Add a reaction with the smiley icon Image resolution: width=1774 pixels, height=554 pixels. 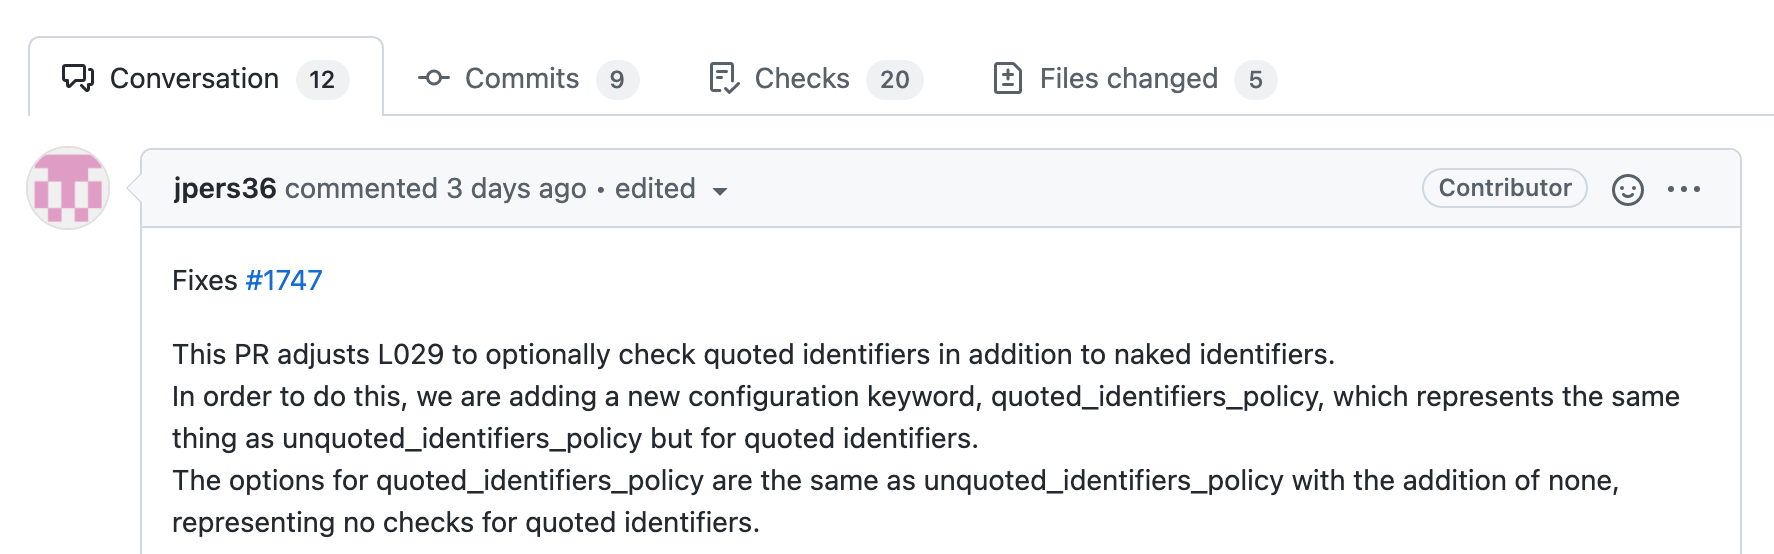(x=1627, y=189)
